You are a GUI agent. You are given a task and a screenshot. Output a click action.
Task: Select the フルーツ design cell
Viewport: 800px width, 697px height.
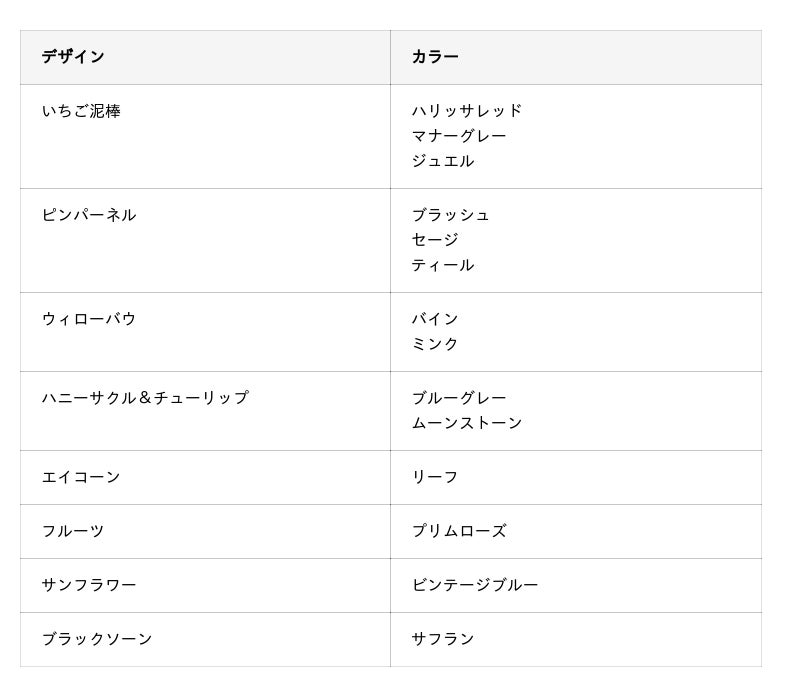(73, 531)
